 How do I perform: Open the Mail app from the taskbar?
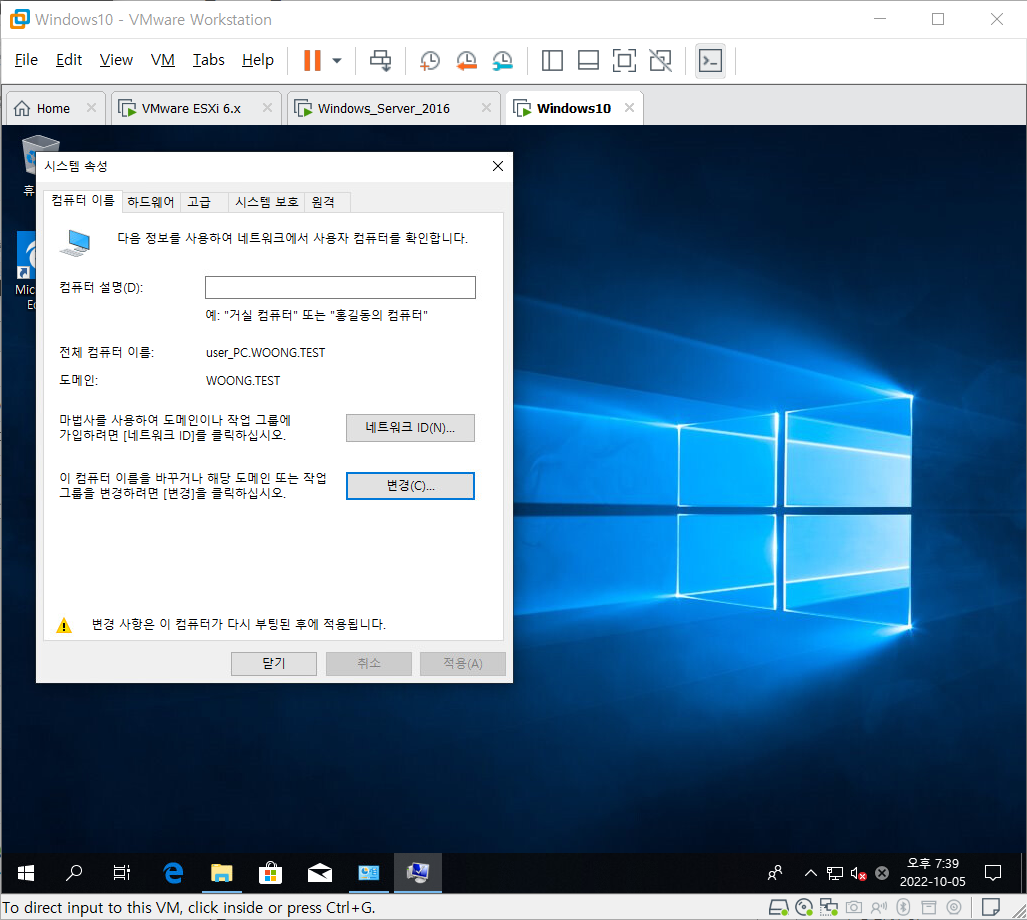(x=320, y=872)
